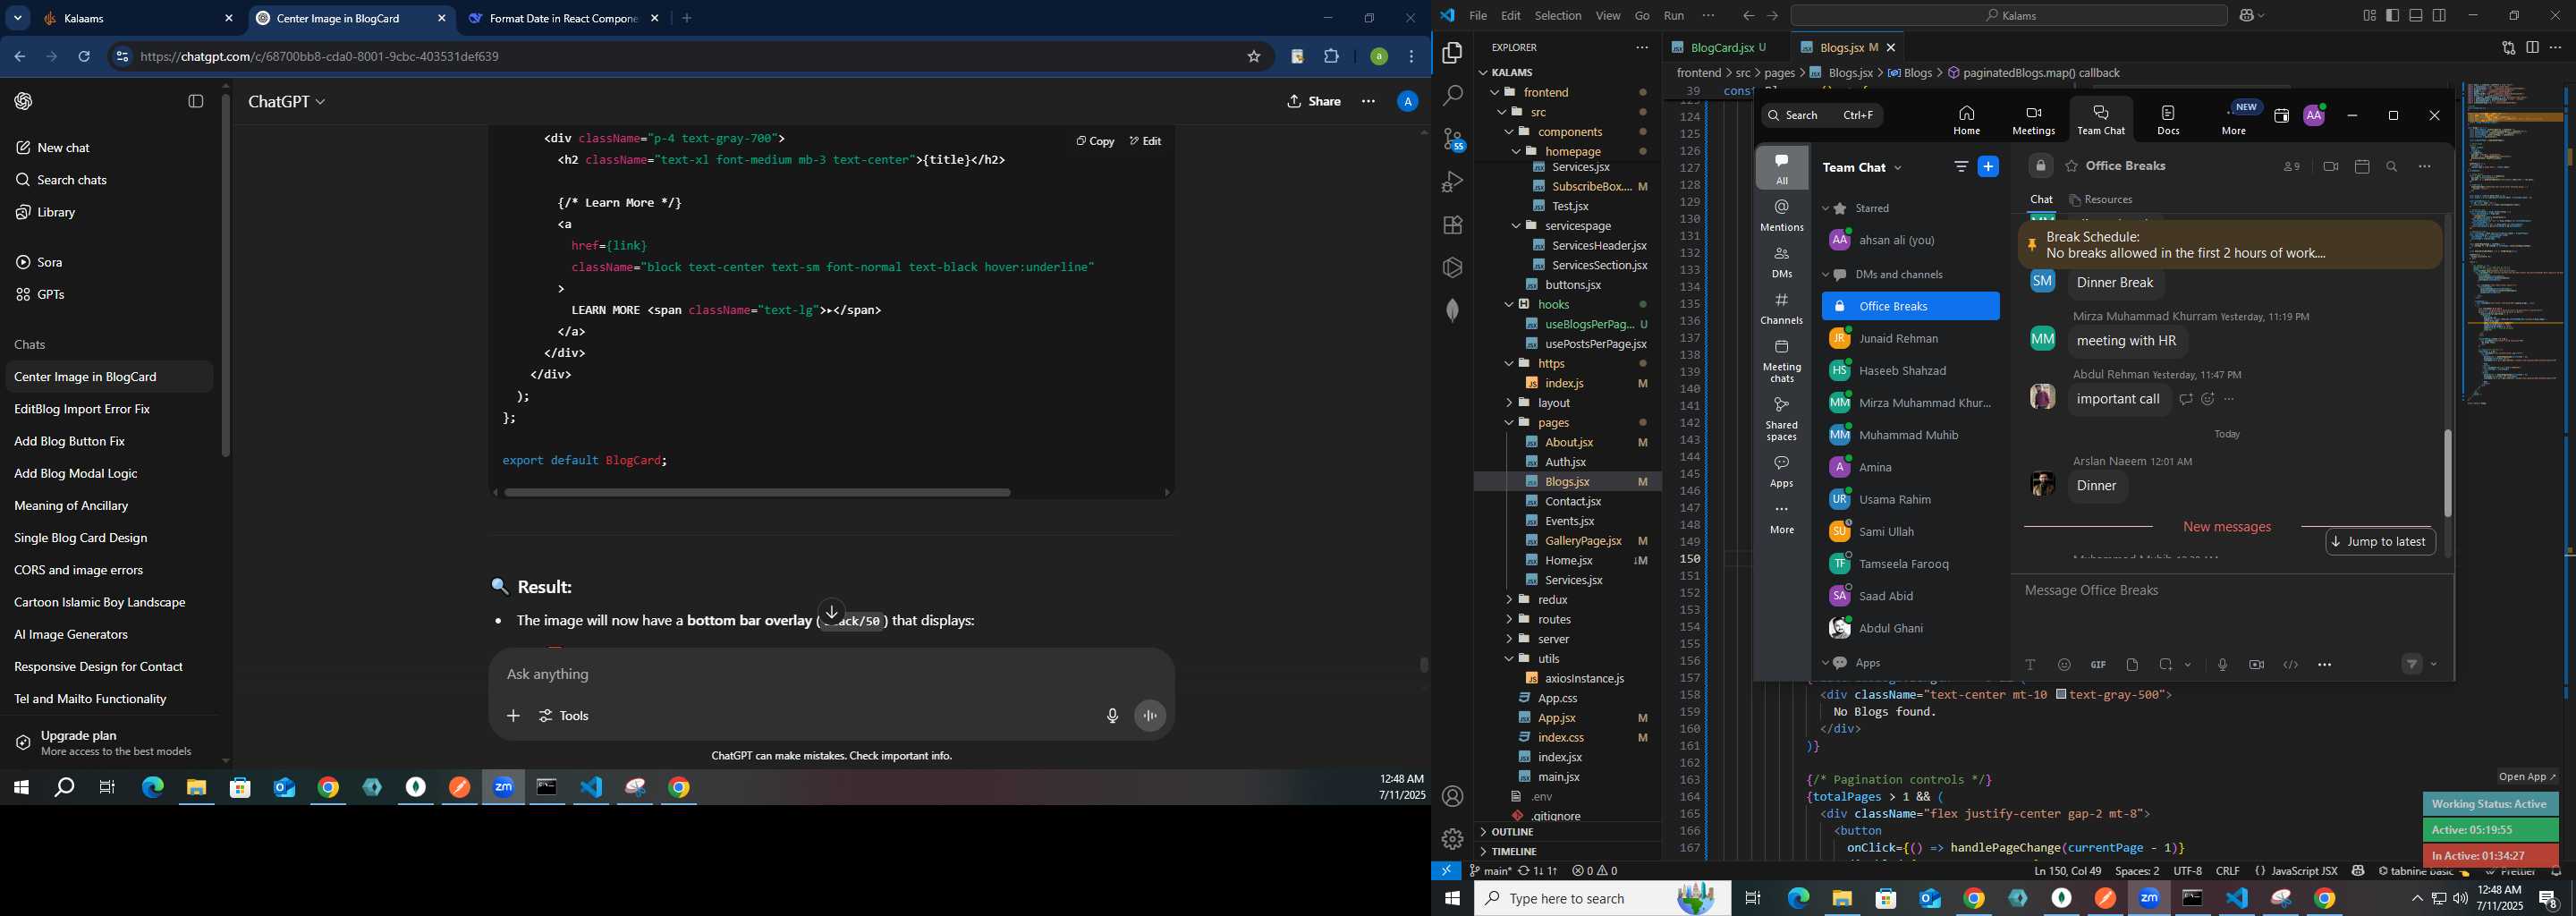Image resolution: width=2576 pixels, height=916 pixels.
Task: Click the ChatGPT attach plus icon
Action: pyautogui.click(x=513, y=716)
